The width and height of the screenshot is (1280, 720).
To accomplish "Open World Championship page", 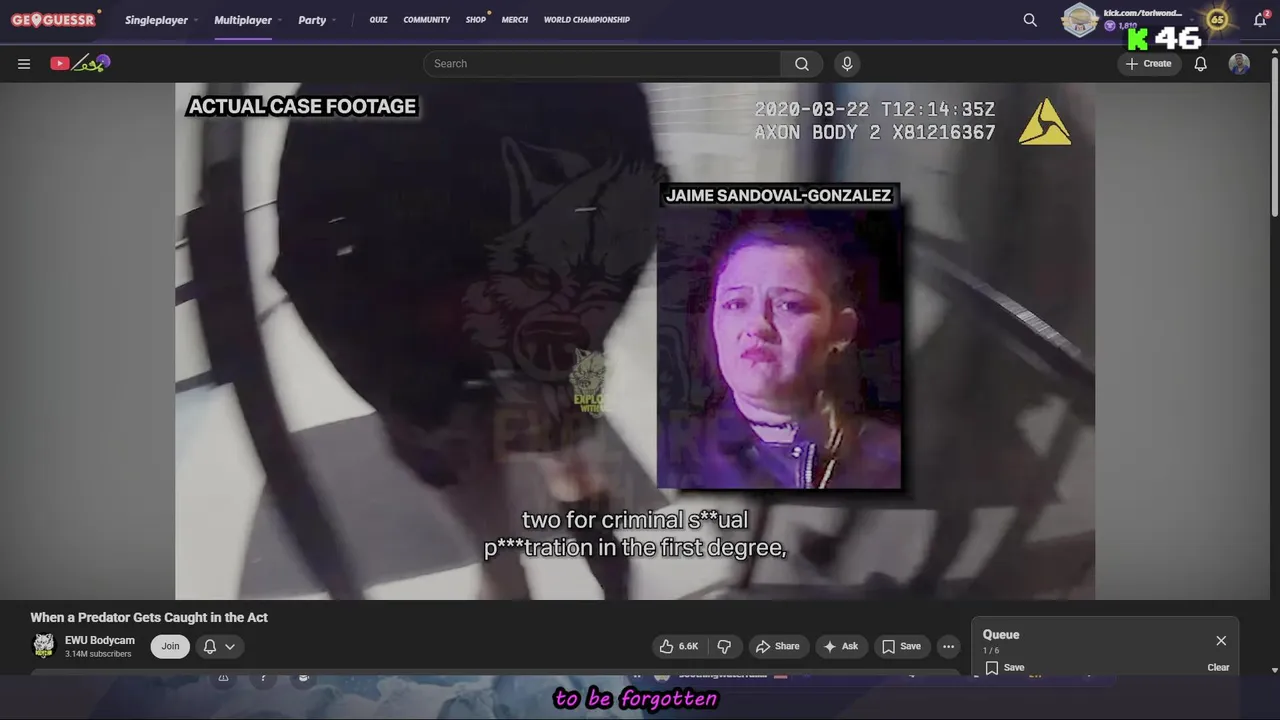I will [x=587, y=20].
